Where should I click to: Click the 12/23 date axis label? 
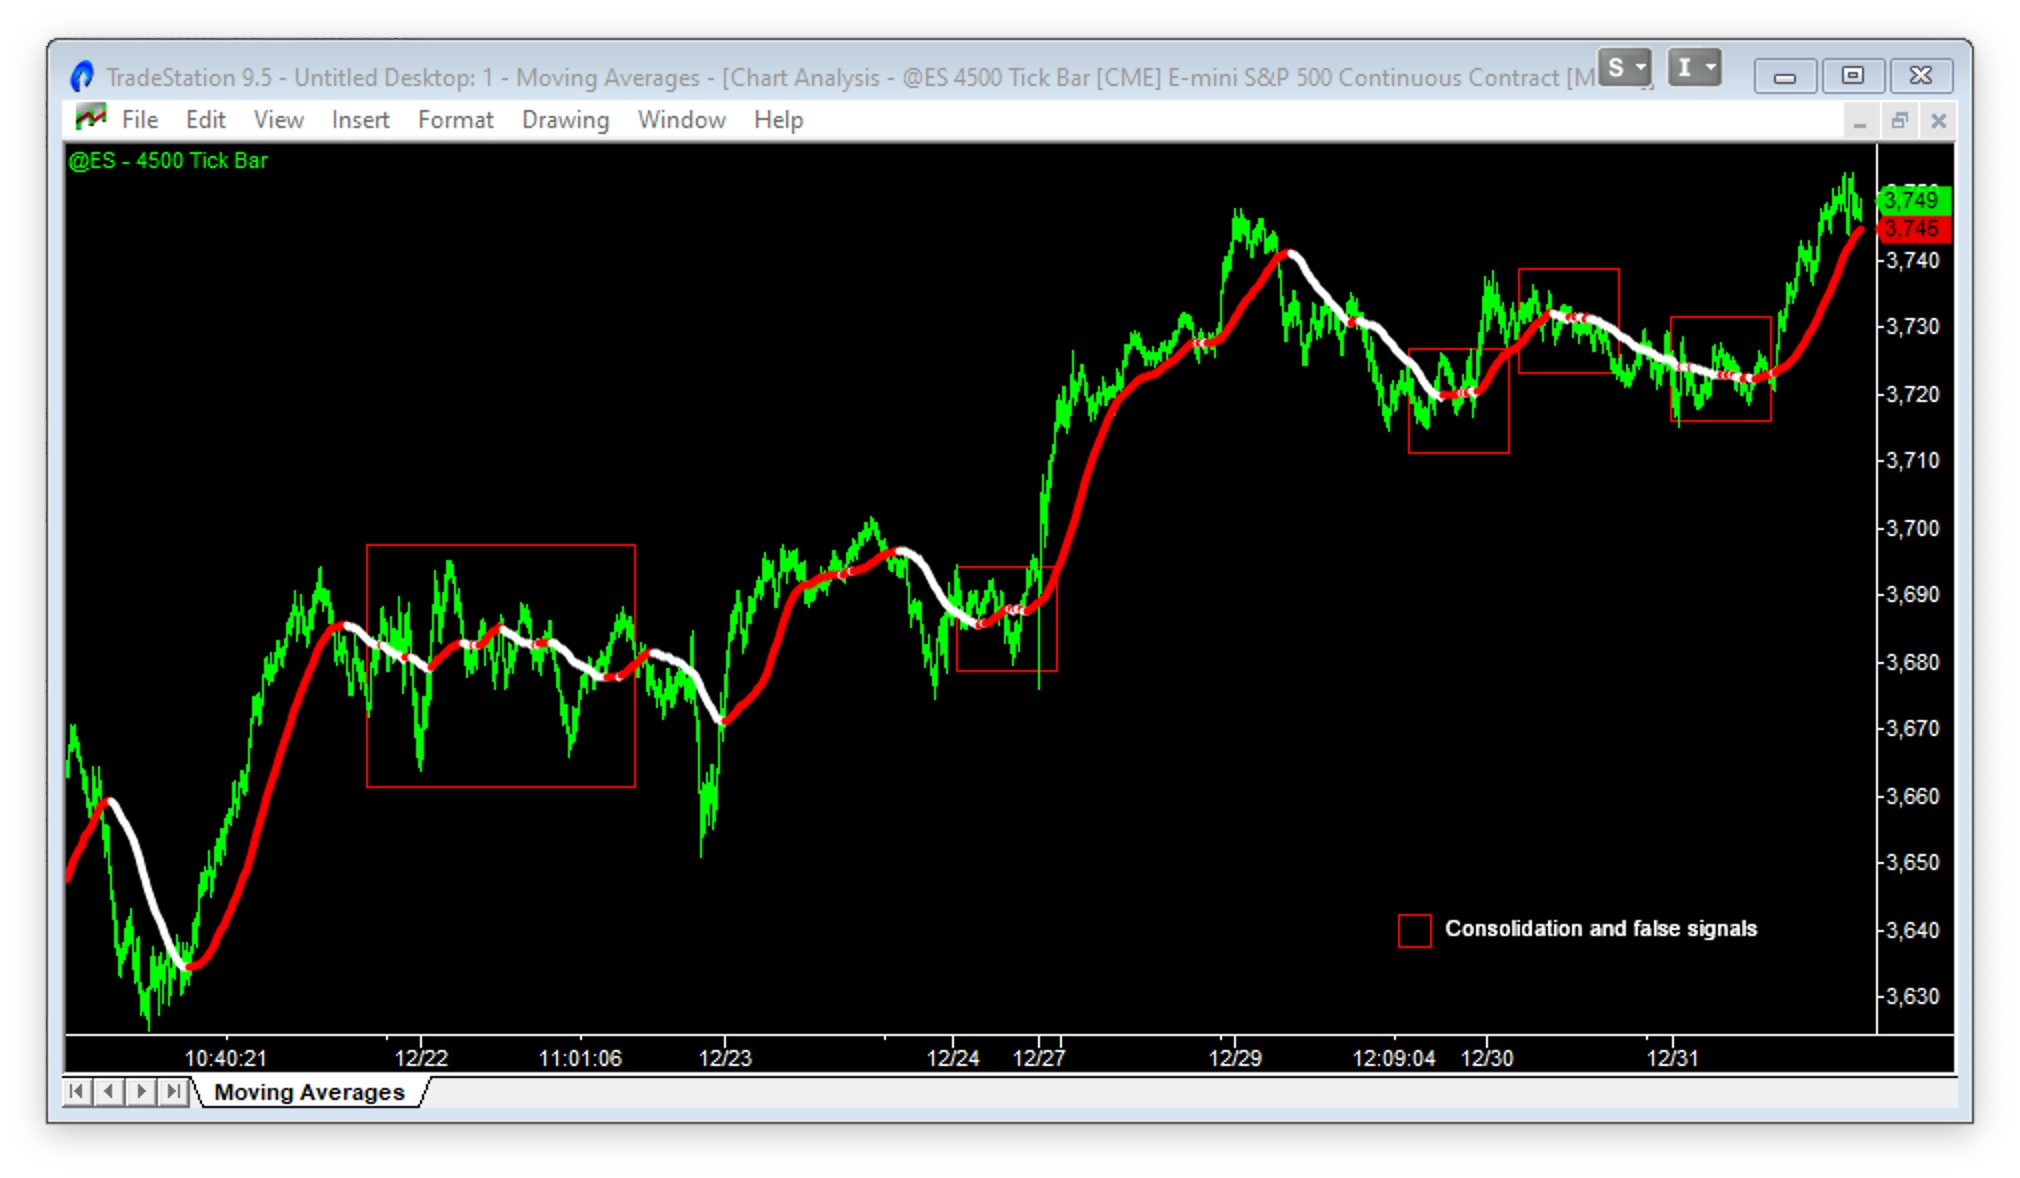(725, 1058)
